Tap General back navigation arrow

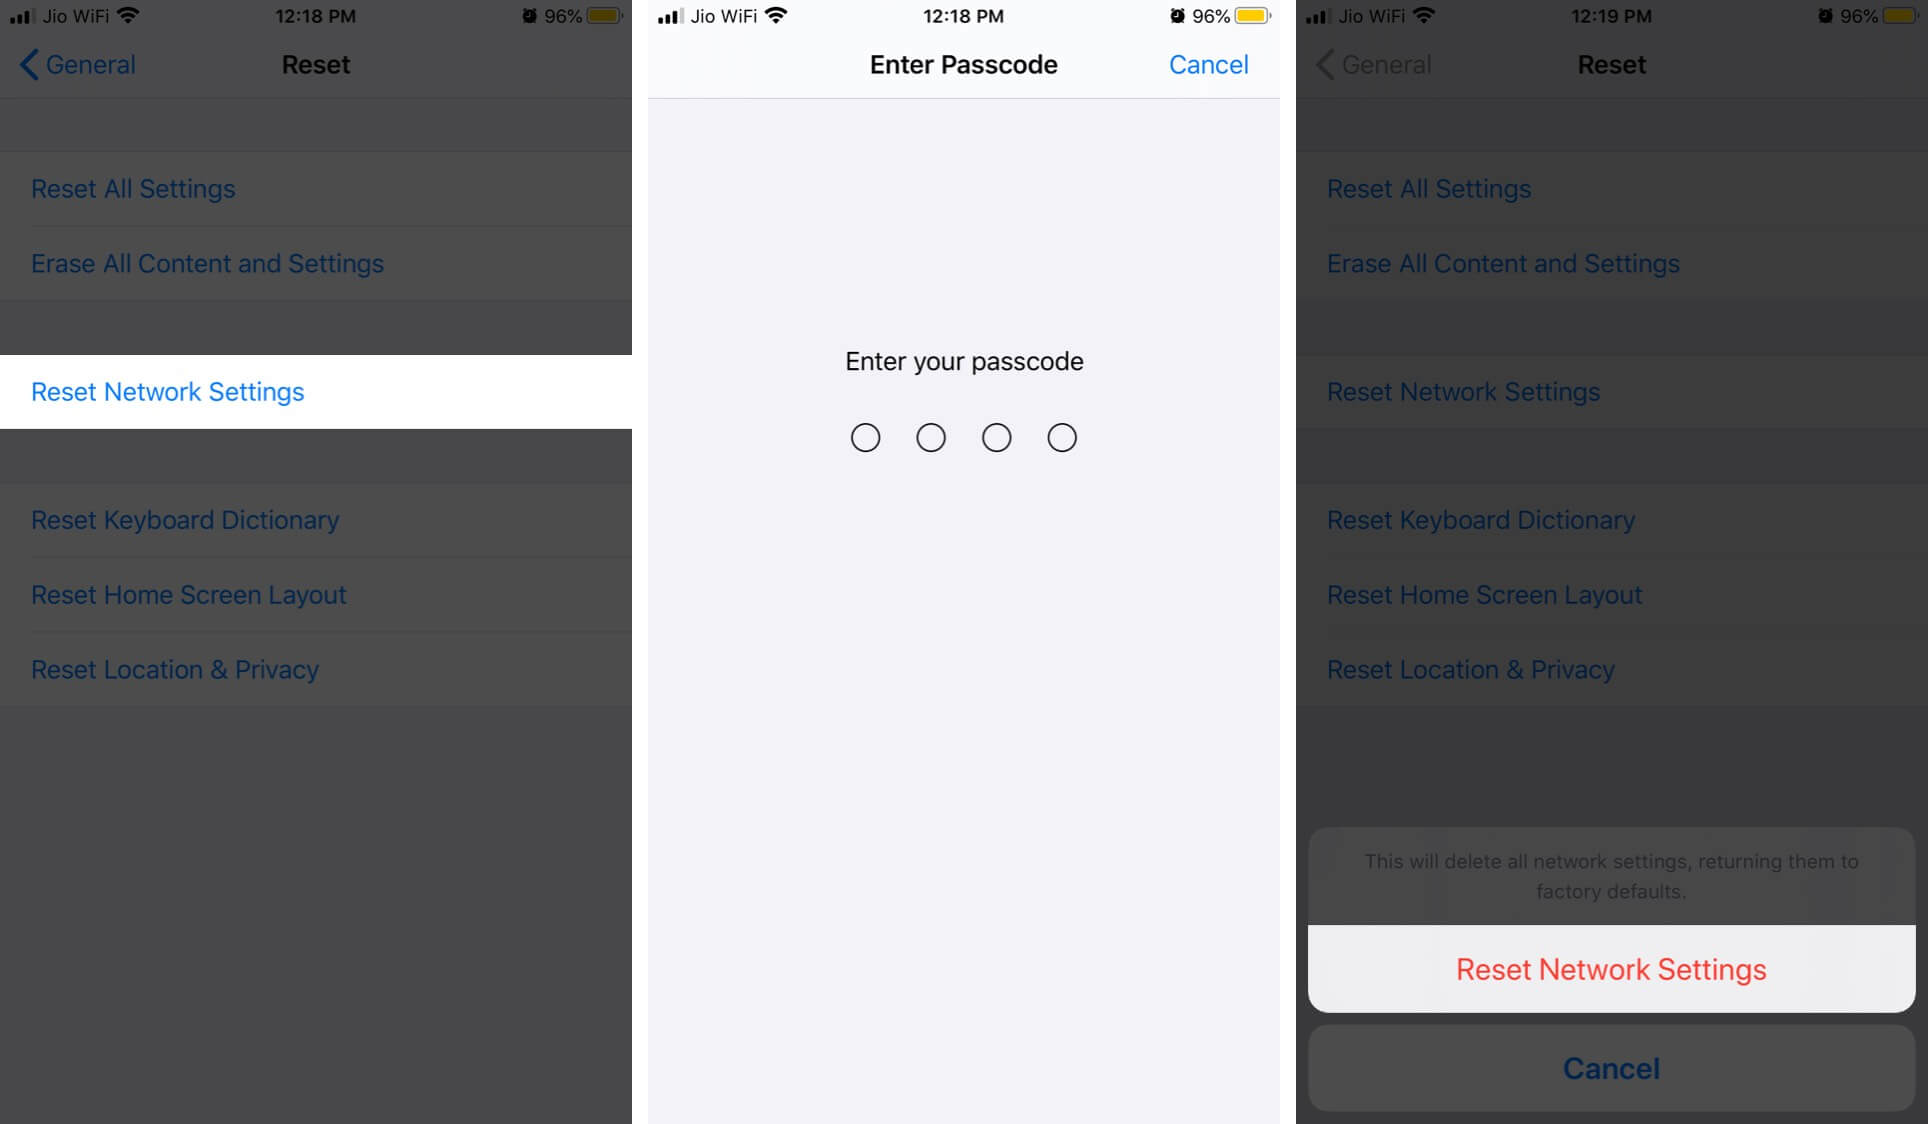coord(25,63)
